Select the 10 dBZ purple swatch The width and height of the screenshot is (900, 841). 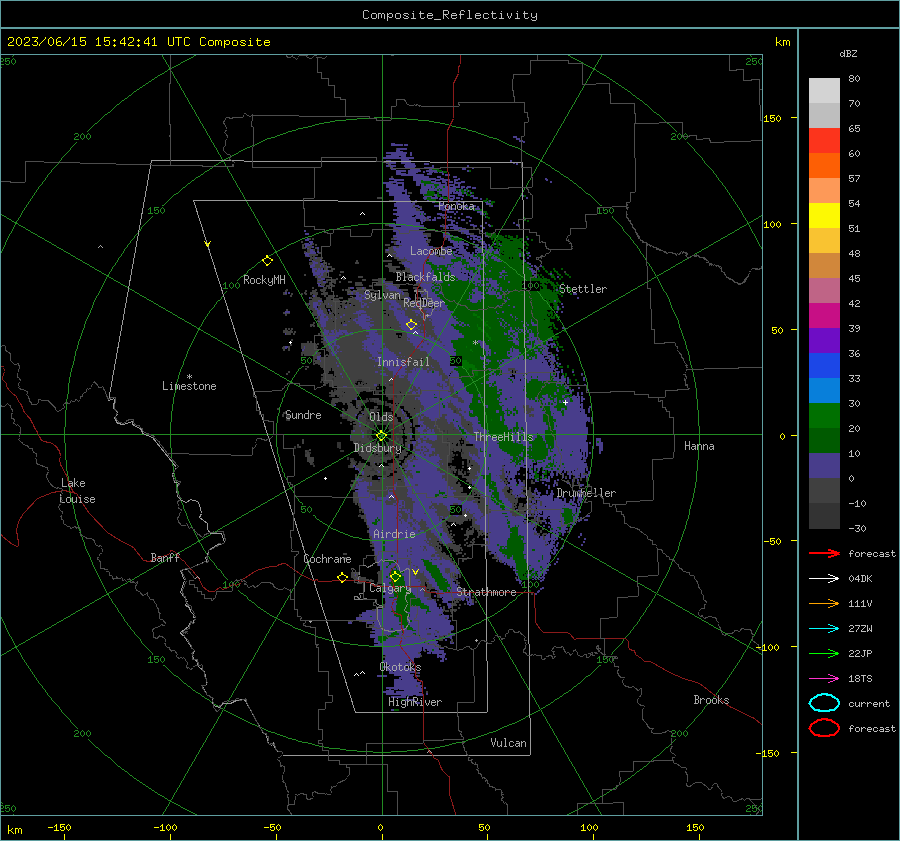[x=824, y=466]
